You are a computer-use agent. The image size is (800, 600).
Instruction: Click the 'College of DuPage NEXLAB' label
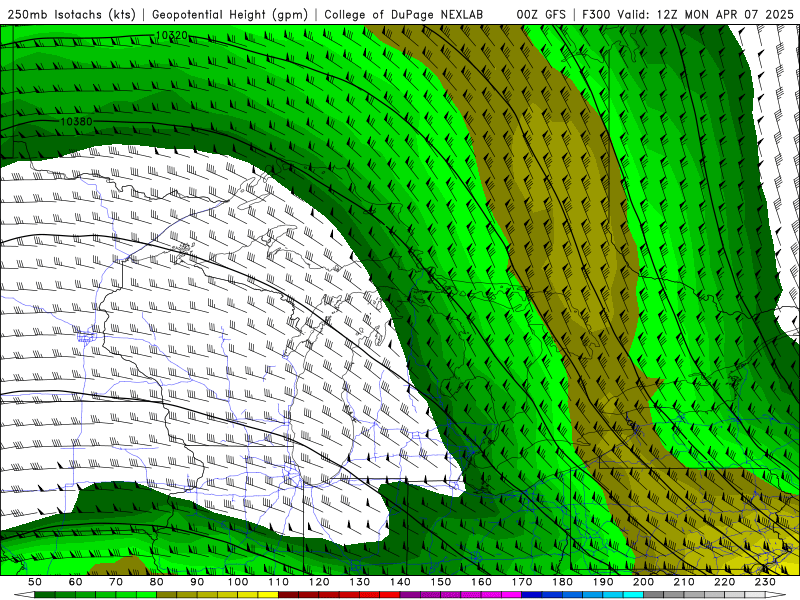tap(403, 14)
